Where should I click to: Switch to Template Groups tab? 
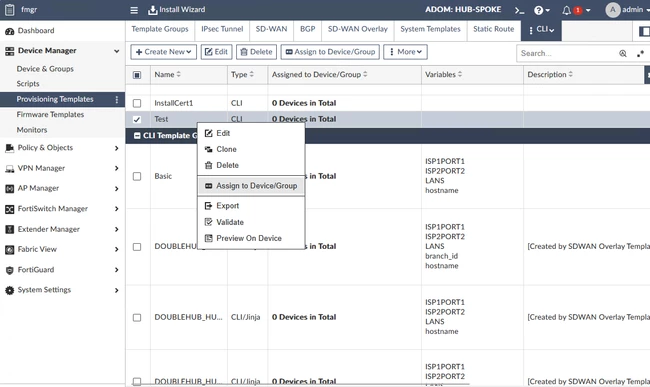click(x=160, y=29)
